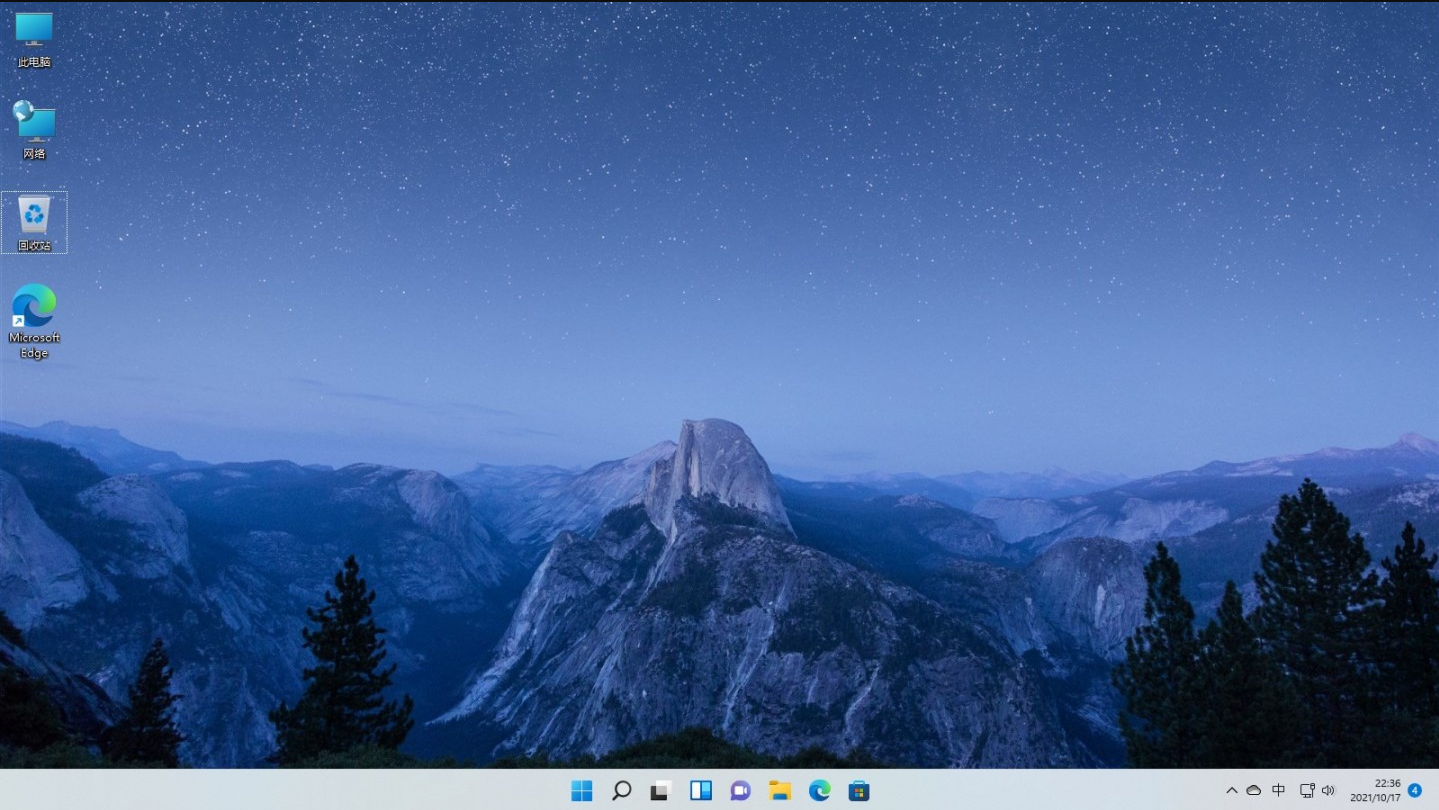Select Microsoft Edge desktop shortcut
This screenshot has width=1439, height=810.
(34, 318)
